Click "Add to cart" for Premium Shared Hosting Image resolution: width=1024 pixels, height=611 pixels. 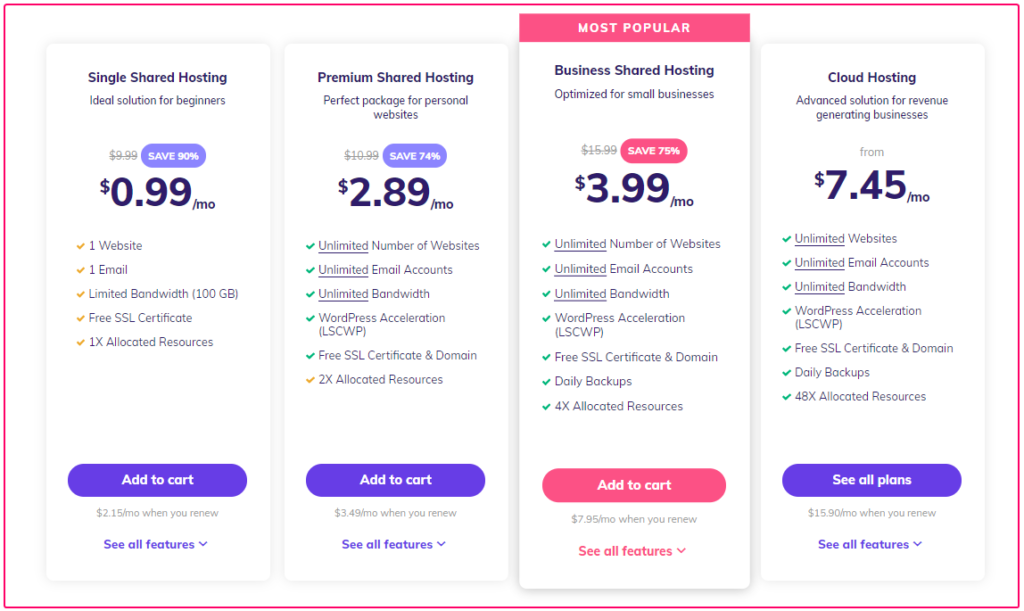point(395,480)
